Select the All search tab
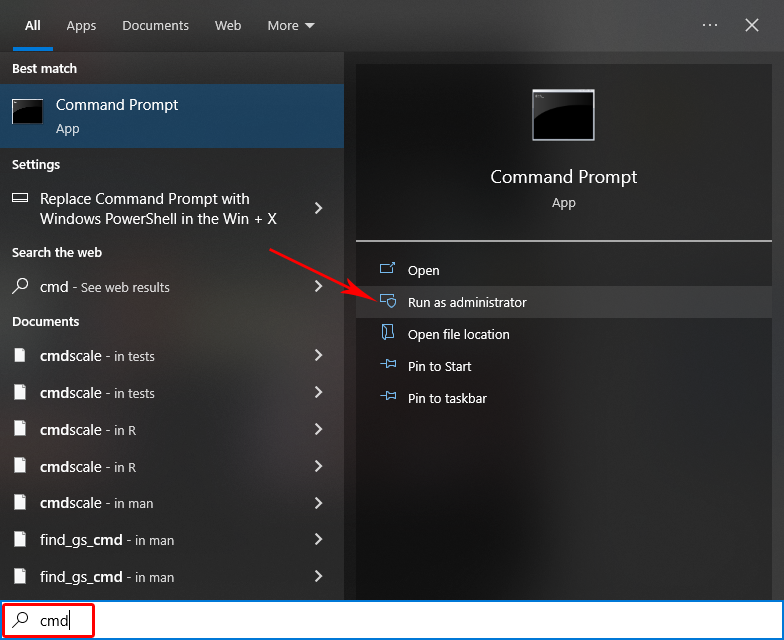This screenshot has width=784, height=640. (32, 26)
